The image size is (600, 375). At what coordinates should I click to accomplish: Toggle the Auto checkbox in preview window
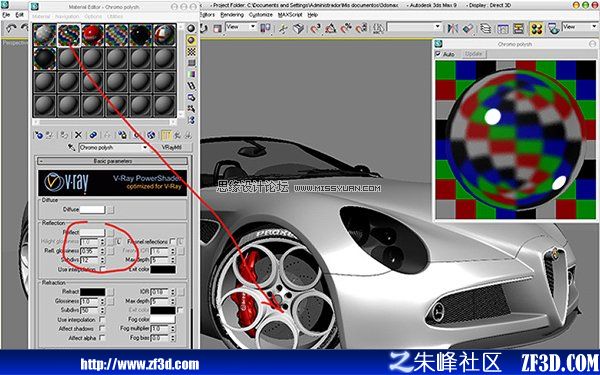click(438, 54)
